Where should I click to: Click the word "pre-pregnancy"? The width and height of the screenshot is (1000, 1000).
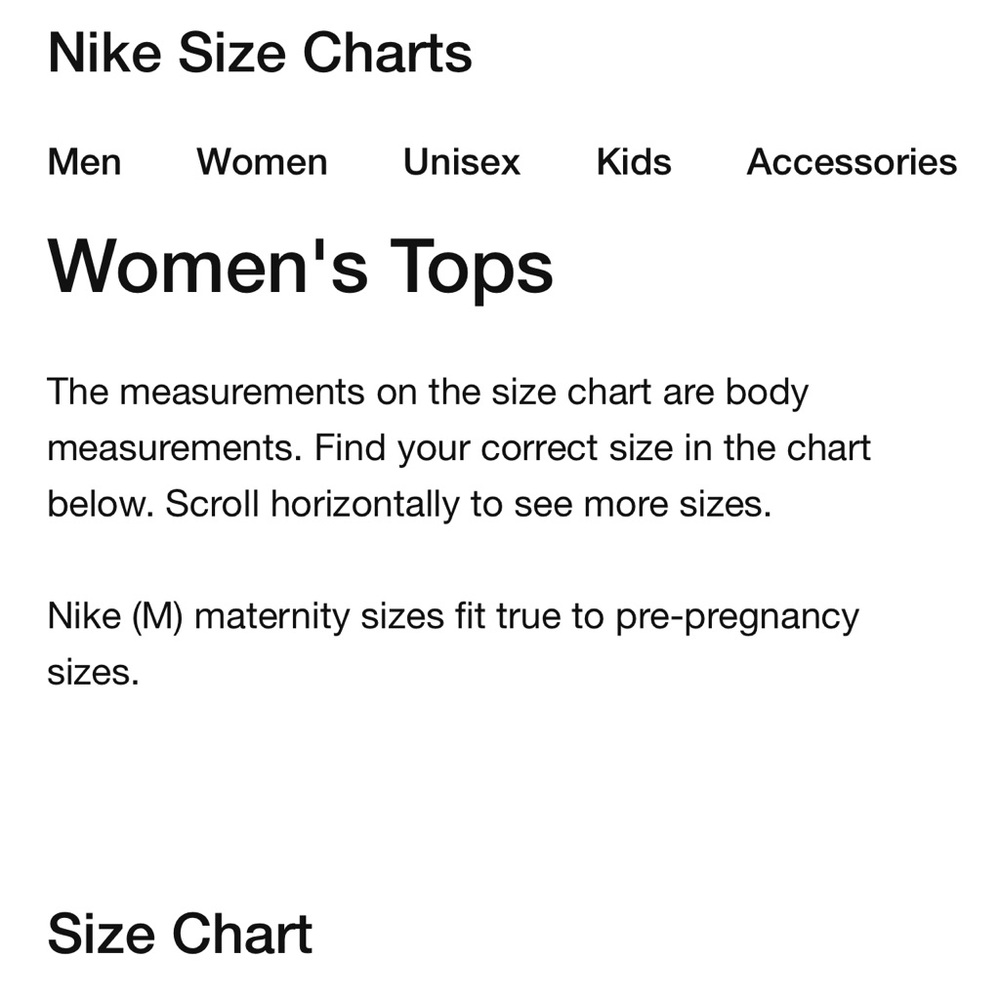(x=737, y=616)
